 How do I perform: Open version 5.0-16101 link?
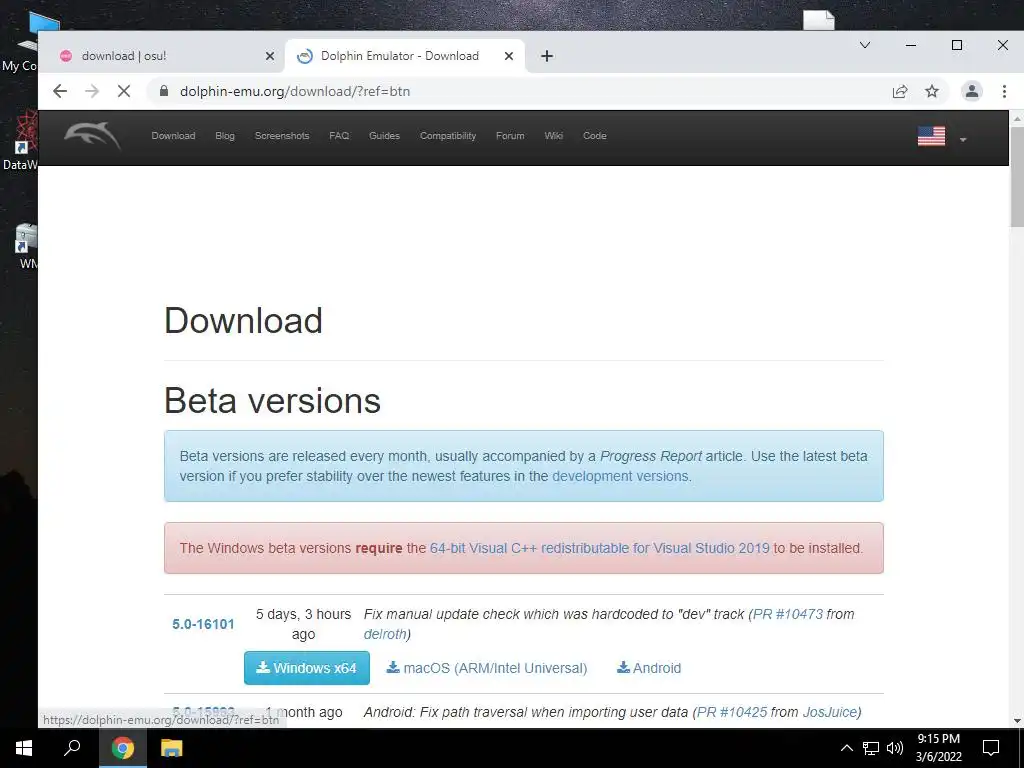(203, 624)
